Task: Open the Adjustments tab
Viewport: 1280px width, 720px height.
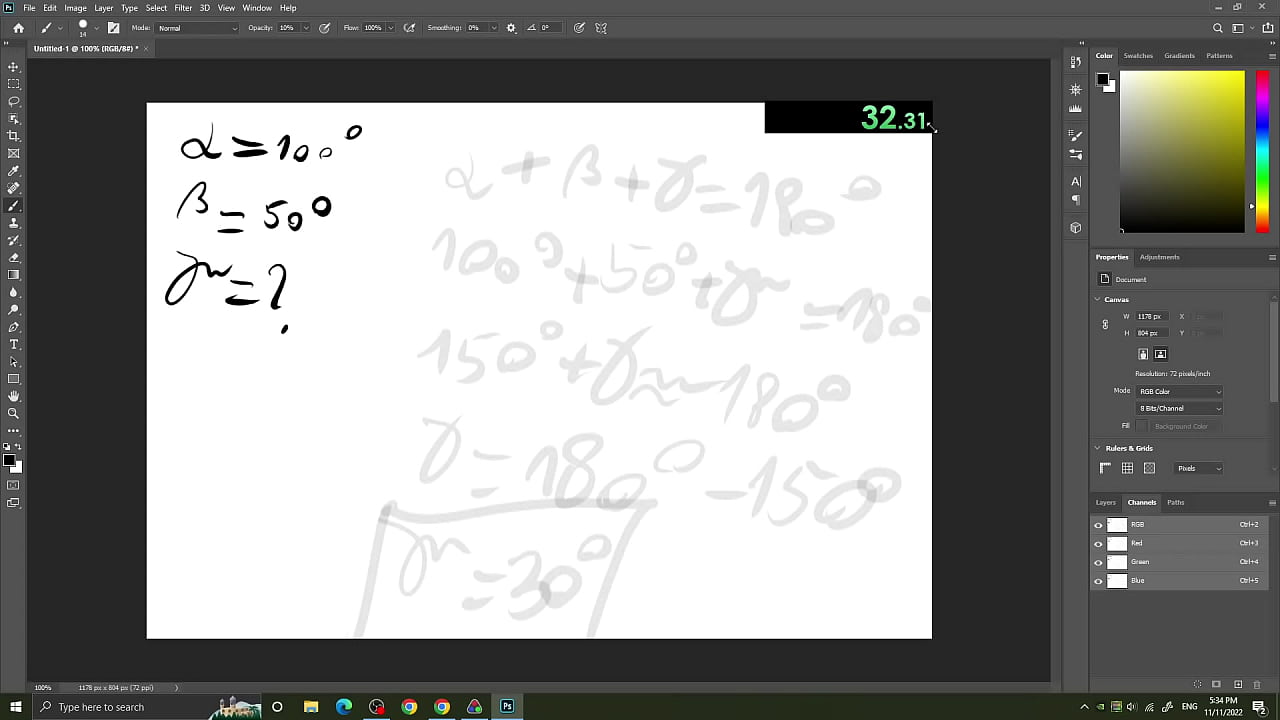Action: tap(1159, 256)
